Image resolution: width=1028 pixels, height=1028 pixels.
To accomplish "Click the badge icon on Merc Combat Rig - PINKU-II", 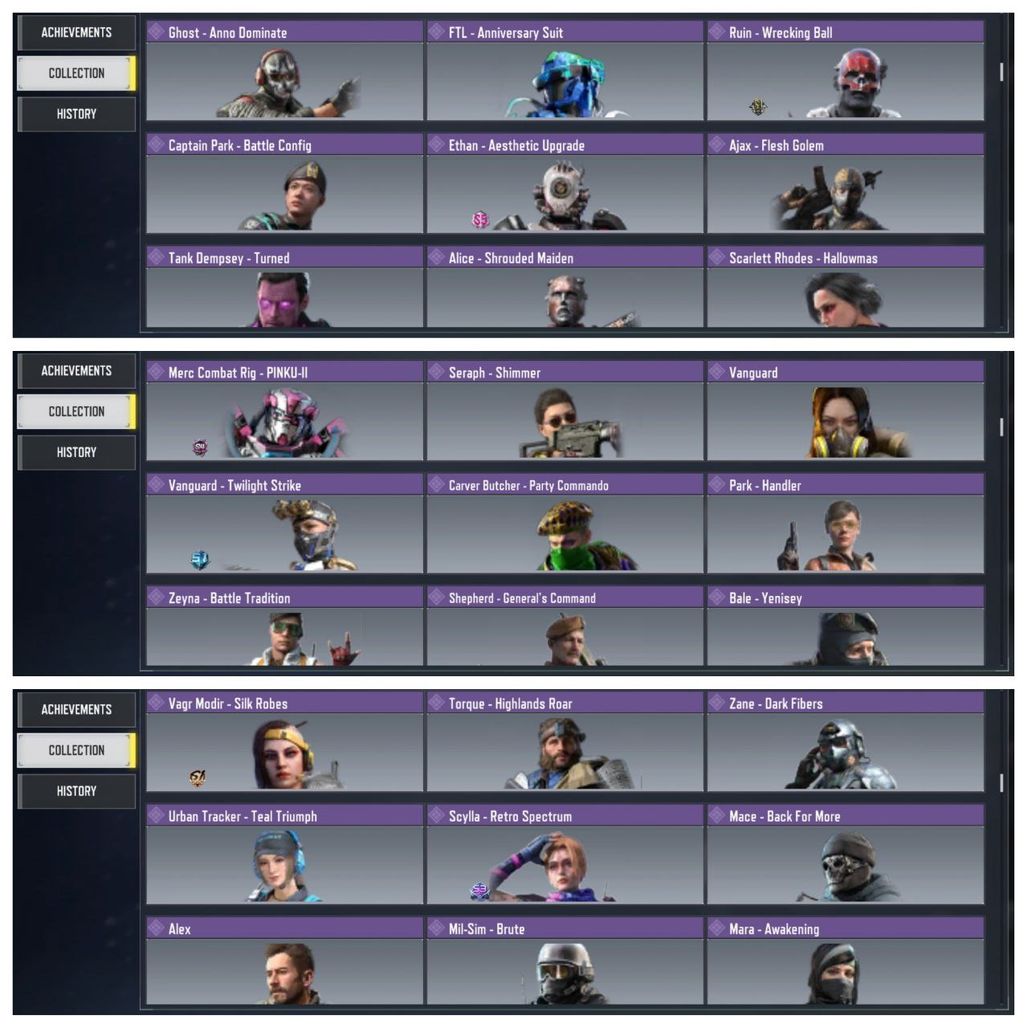I will 200,447.
